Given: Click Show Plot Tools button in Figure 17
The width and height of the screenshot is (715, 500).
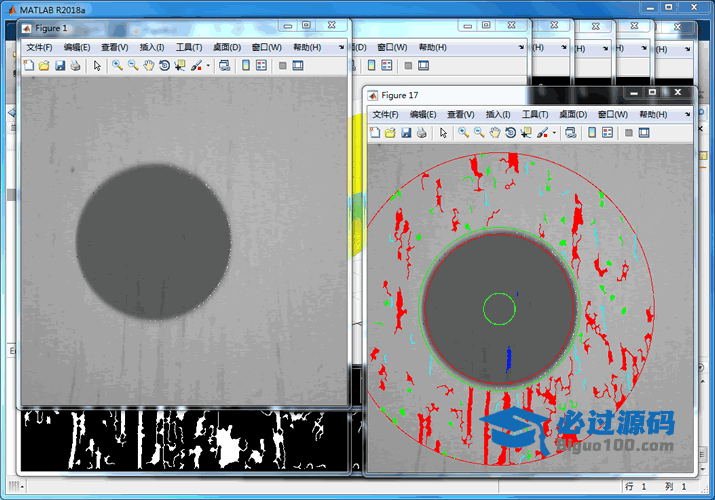Looking at the screenshot, I should (644, 133).
